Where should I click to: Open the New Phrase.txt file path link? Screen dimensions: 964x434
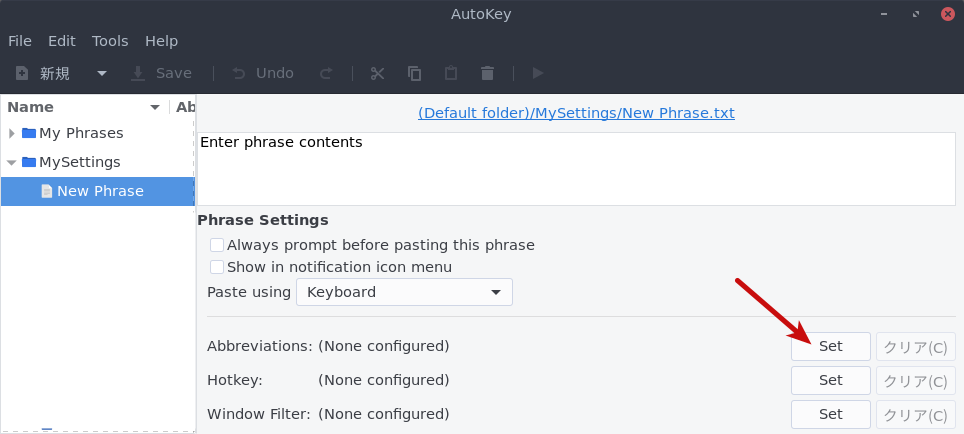click(x=576, y=113)
